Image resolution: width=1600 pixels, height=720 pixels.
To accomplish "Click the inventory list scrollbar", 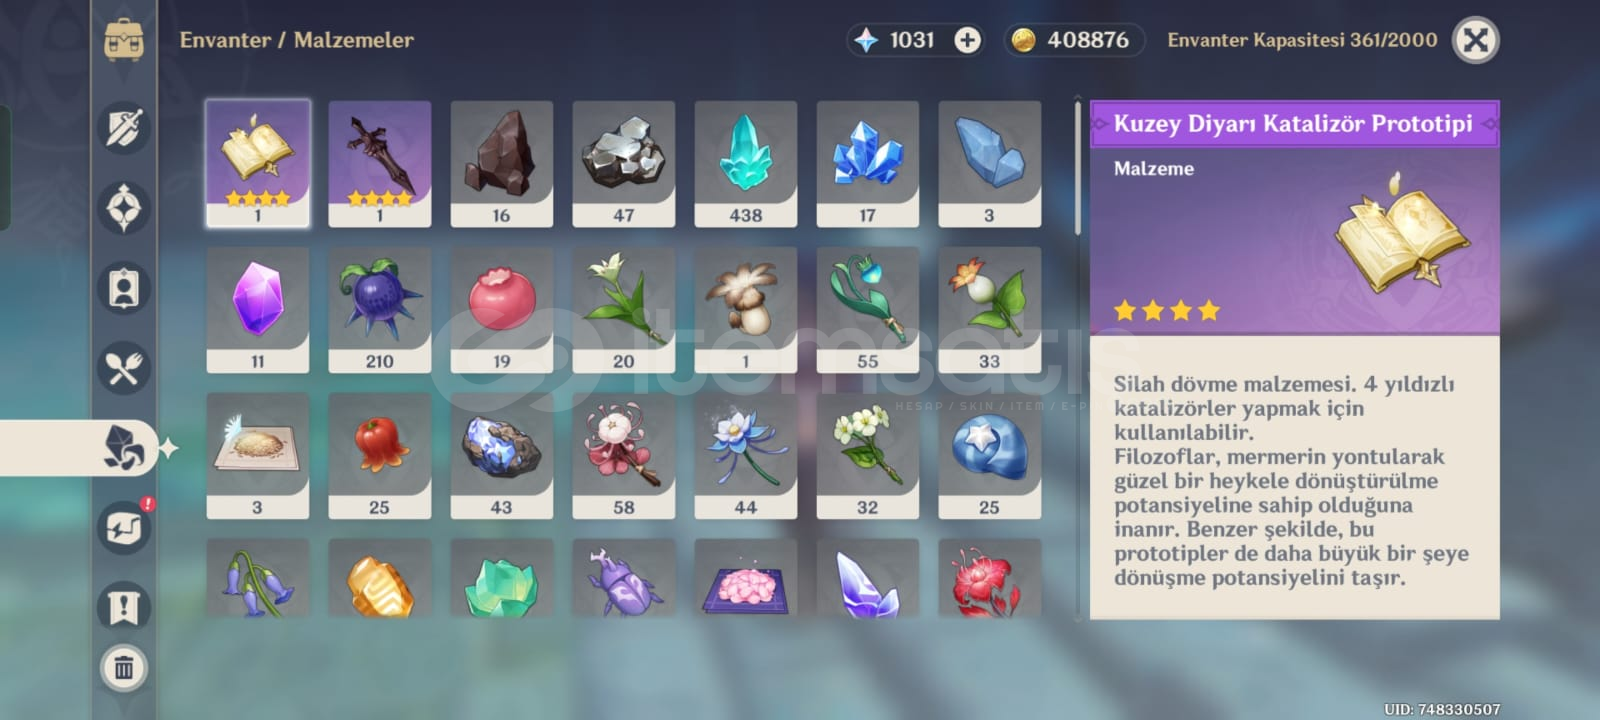I will (x=1078, y=165).
